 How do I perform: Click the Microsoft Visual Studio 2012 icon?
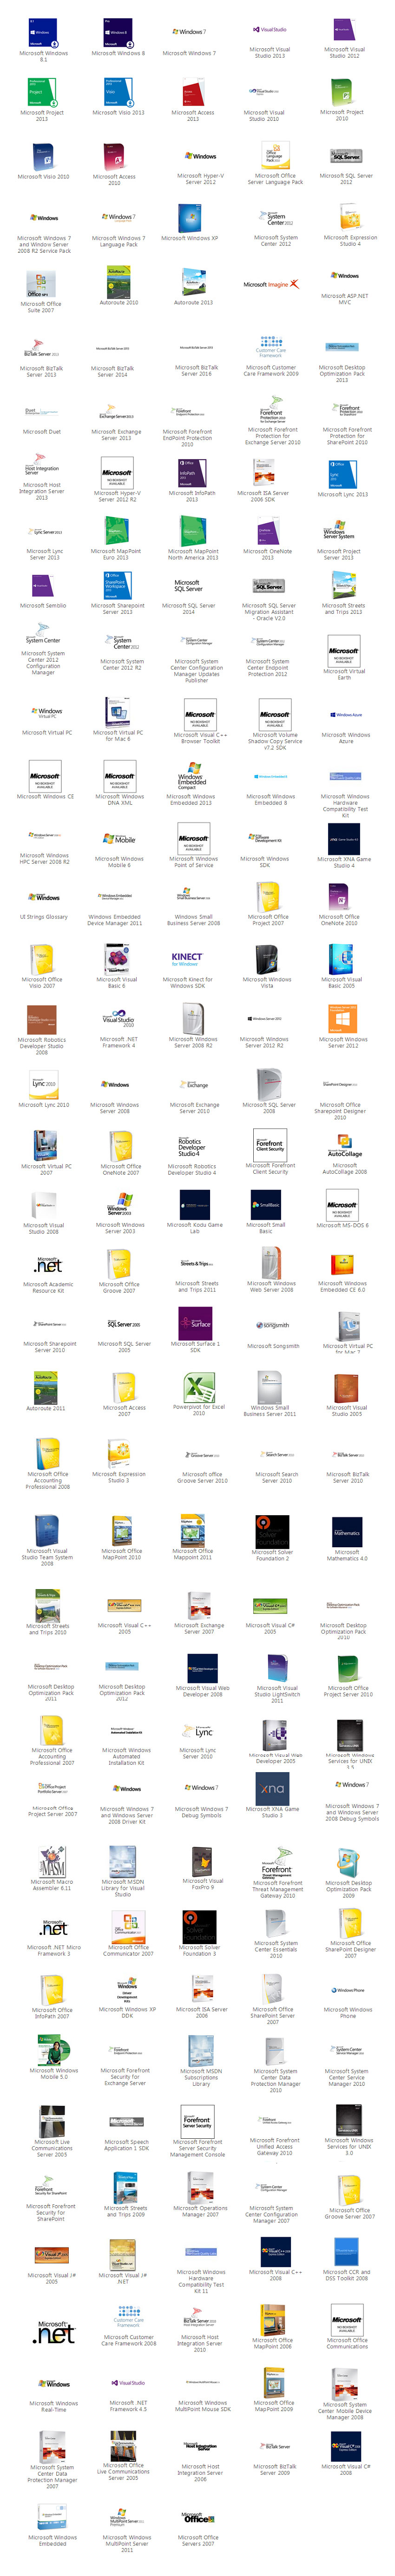pos(345,30)
